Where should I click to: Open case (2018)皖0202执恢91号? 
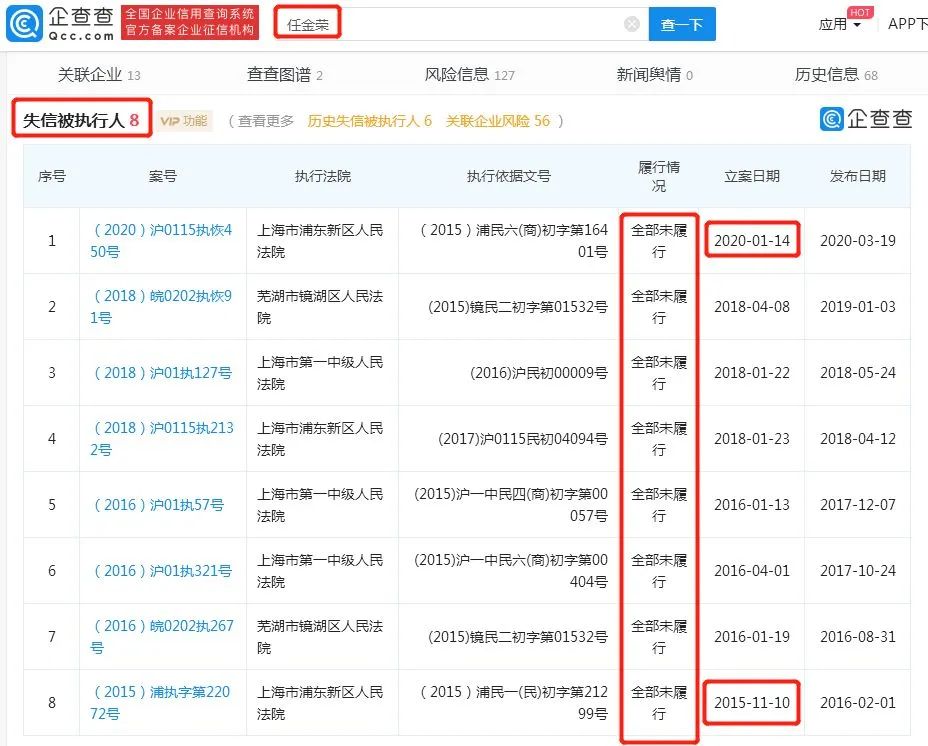pyautogui.click(x=161, y=307)
